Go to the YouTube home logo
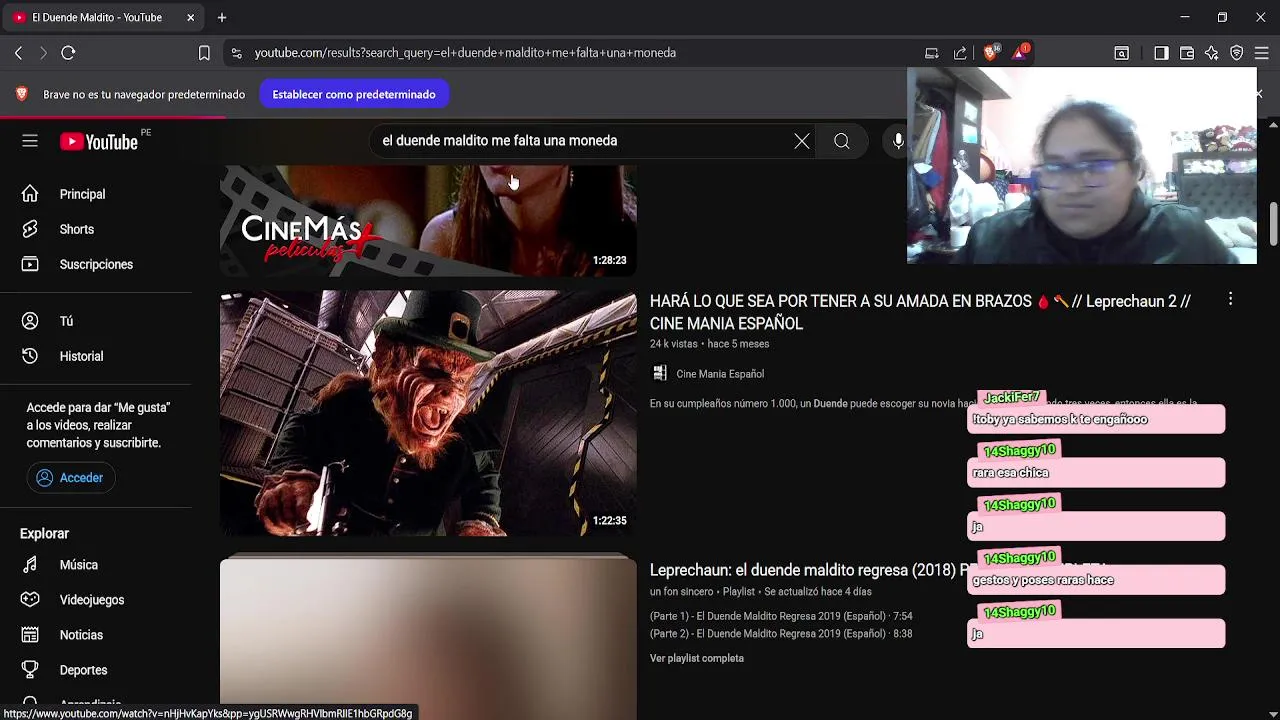This screenshot has width=1280, height=720. coord(98,141)
